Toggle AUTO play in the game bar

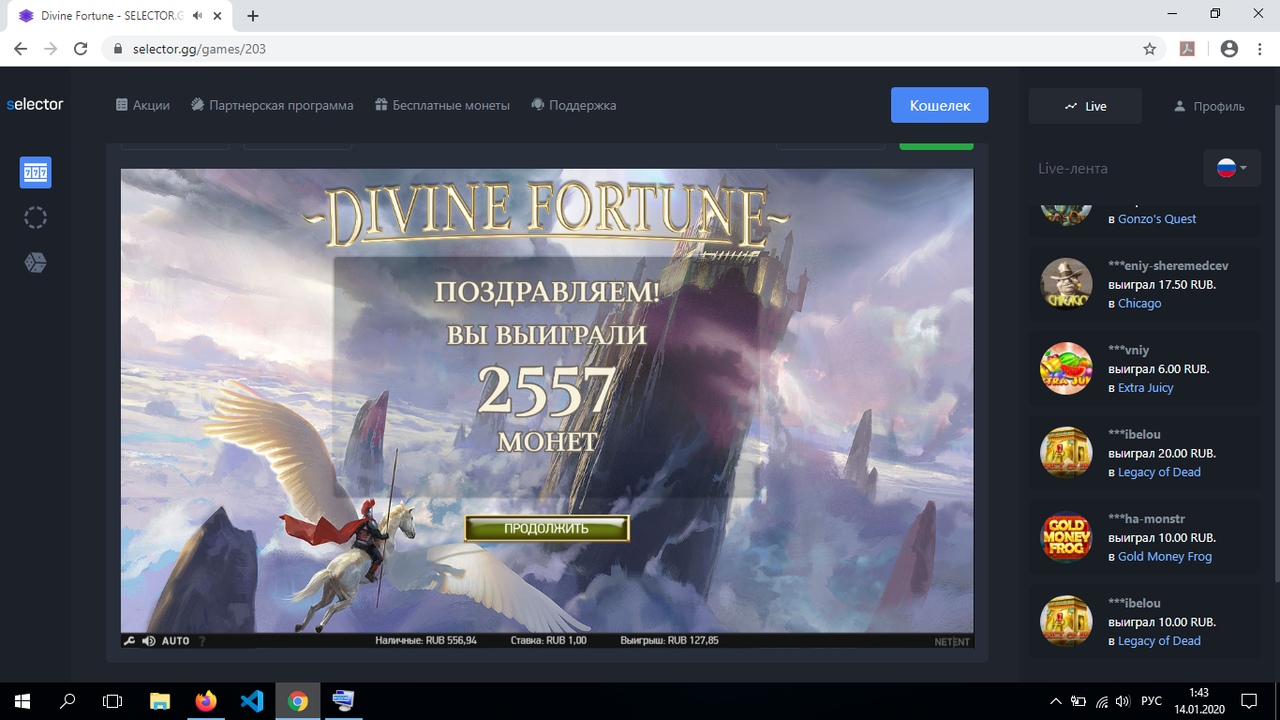(176, 641)
